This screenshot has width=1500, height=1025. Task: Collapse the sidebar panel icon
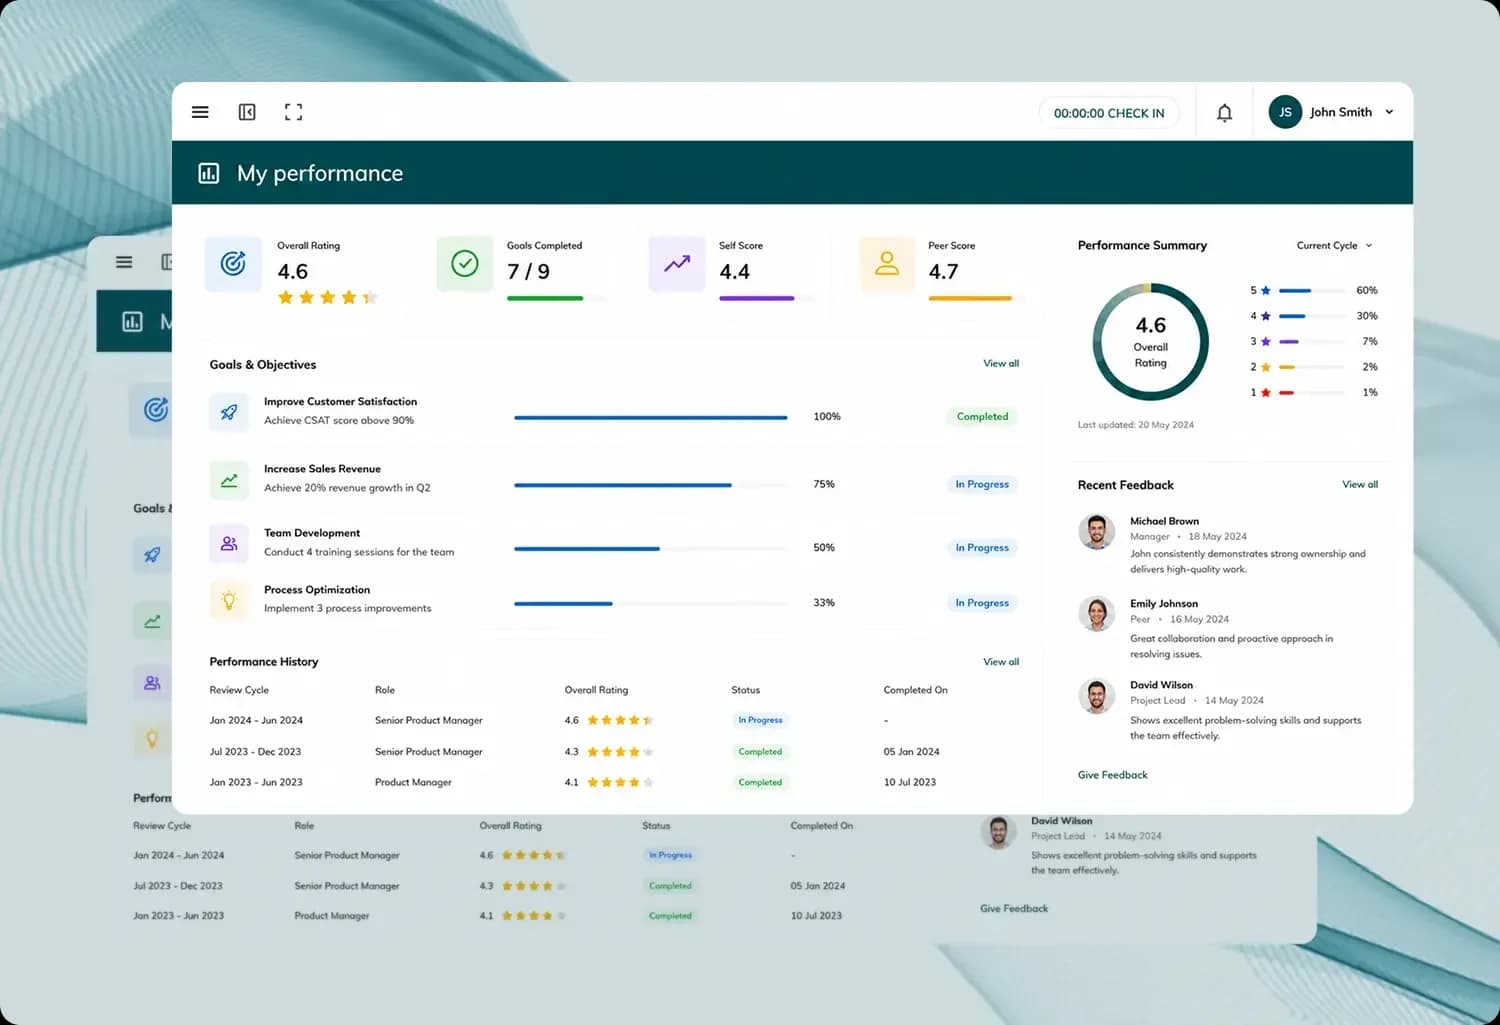tap(247, 112)
